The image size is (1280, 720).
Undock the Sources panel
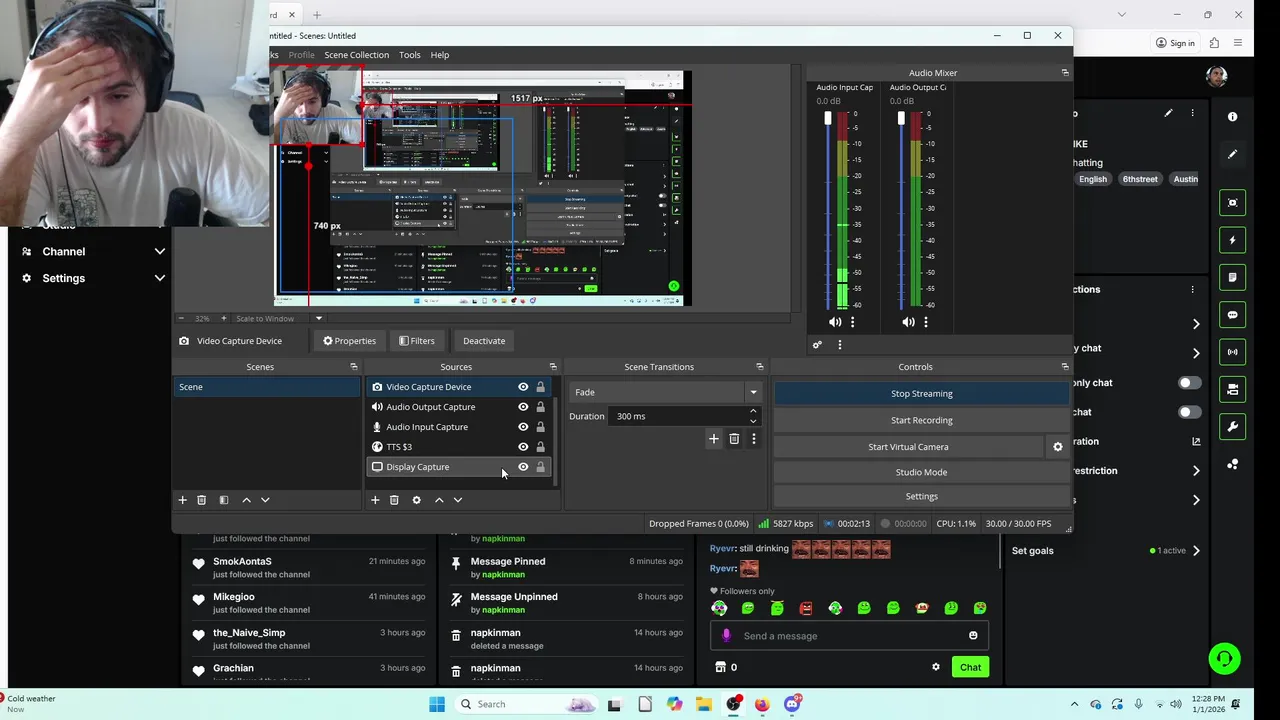(x=553, y=367)
